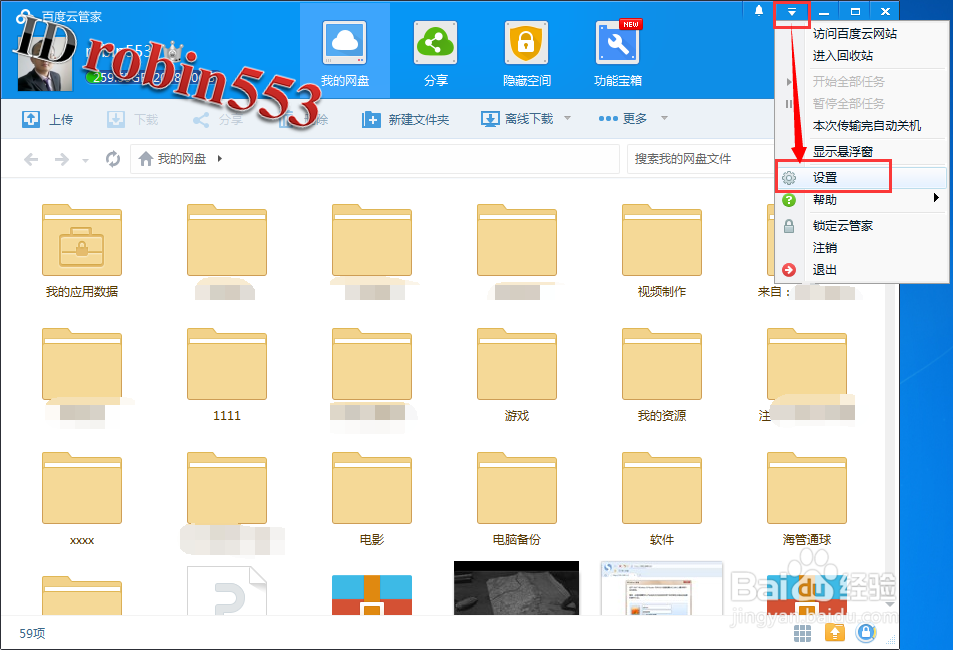Open the notification bell in title bar
The image size is (953, 650).
(759, 11)
